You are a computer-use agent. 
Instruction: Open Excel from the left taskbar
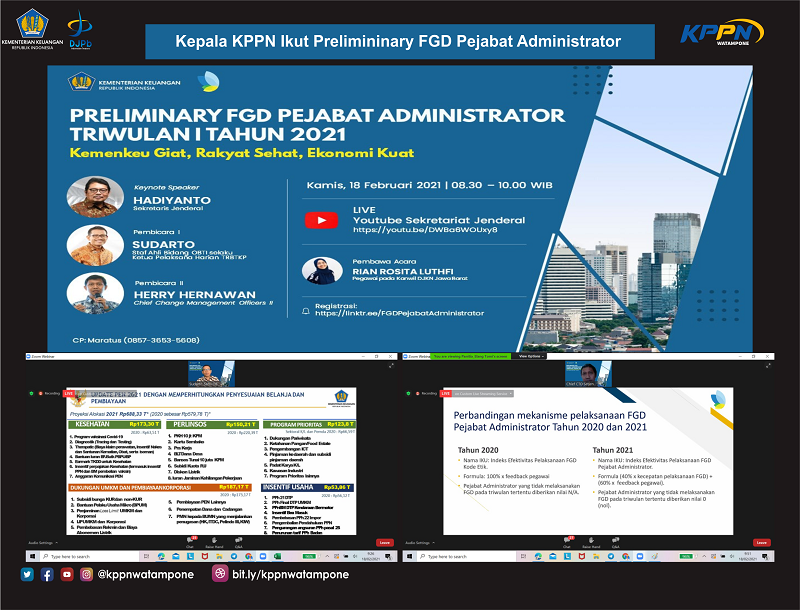277,556
